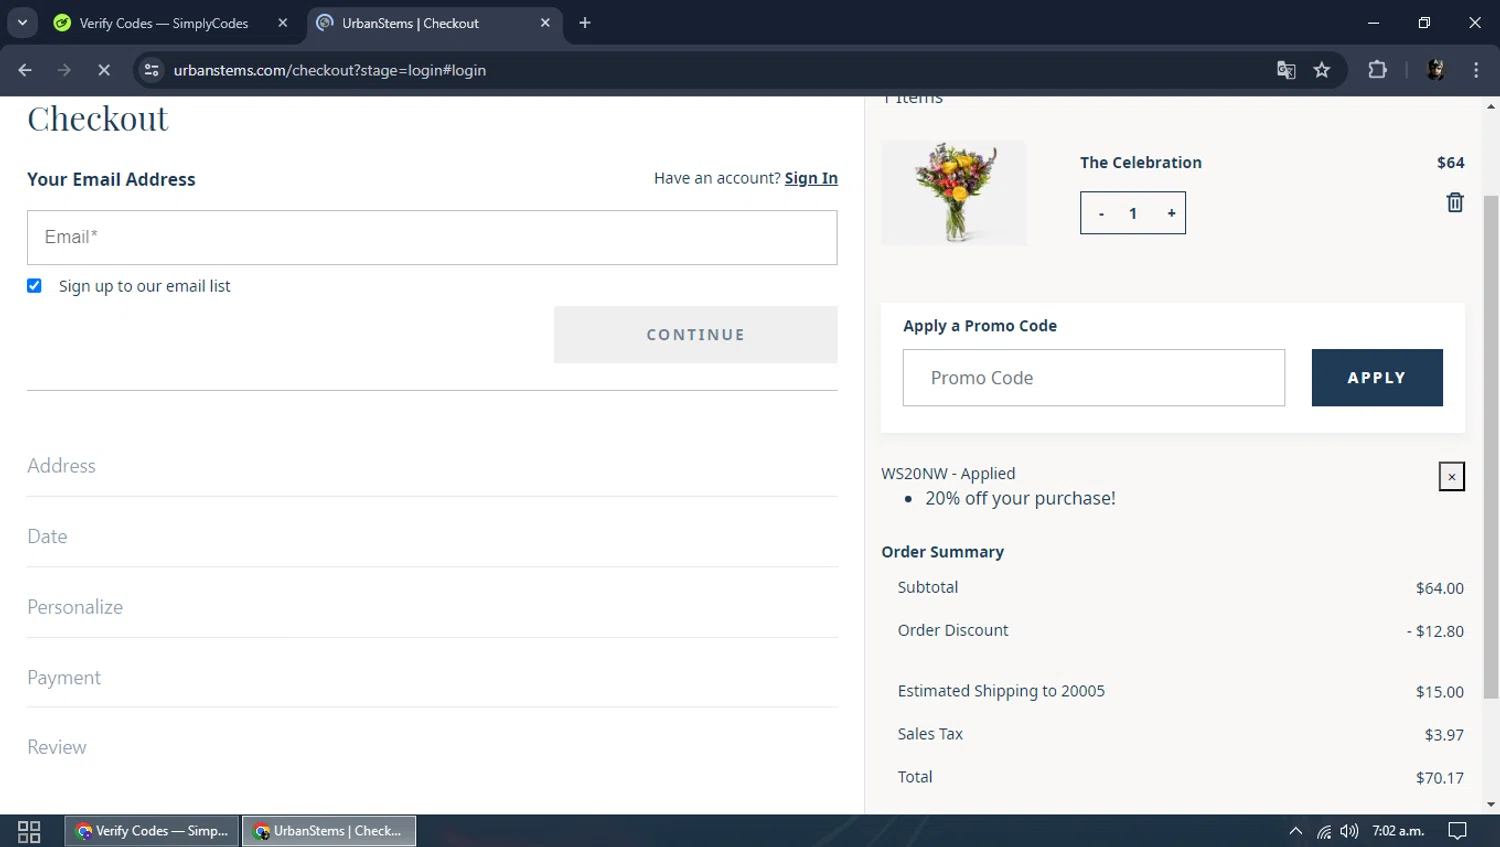Image resolution: width=1500 pixels, height=847 pixels.
Task: Delete The Celebration item with trash icon
Action: point(1455,202)
